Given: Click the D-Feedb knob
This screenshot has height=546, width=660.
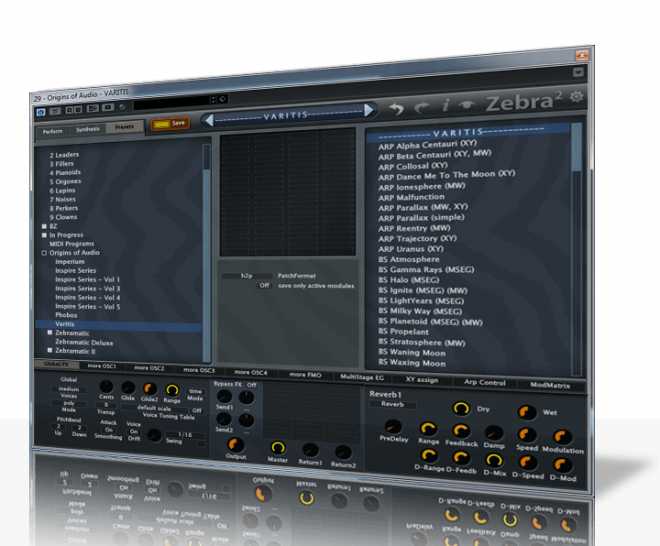Looking at the screenshot, I should [x=460, y=458].
